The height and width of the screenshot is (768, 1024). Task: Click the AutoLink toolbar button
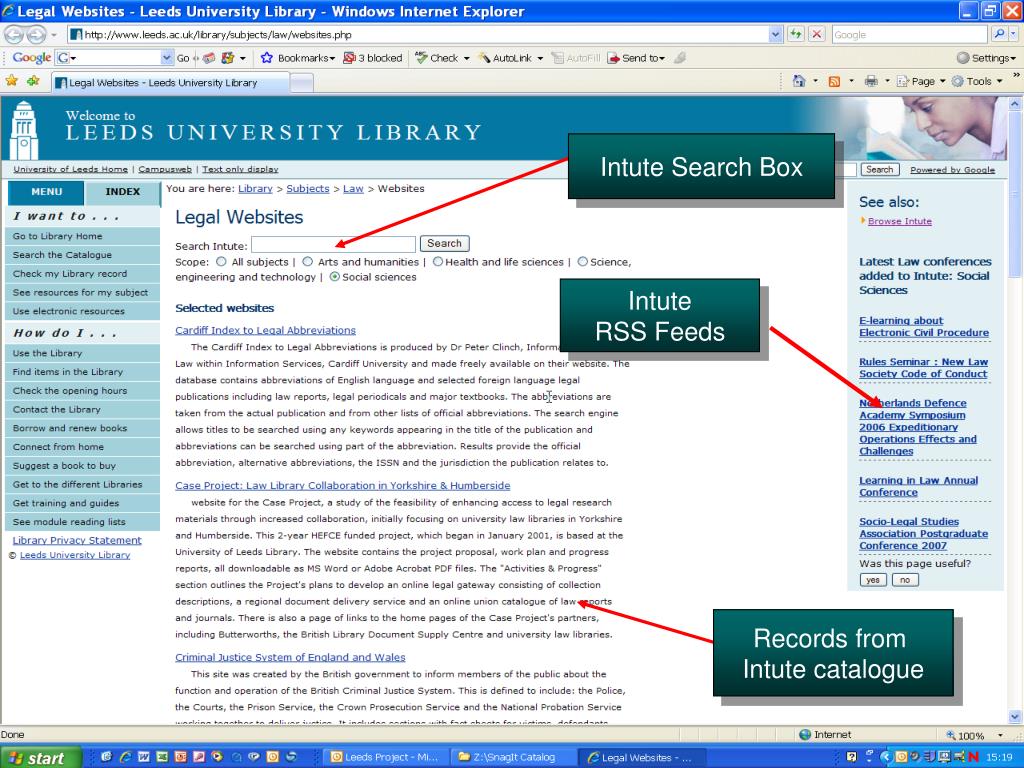pos(511,58)
